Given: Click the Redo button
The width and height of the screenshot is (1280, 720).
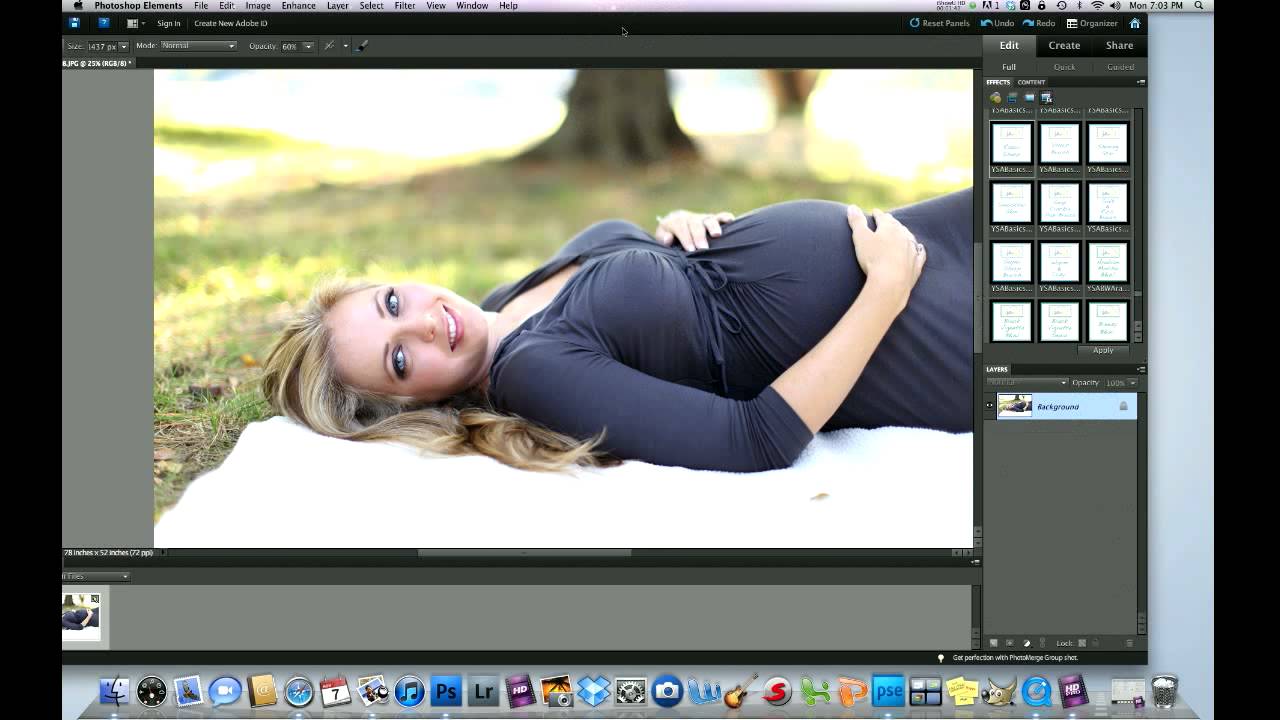Looking at the screenshot, I should tap(1039, 23).
